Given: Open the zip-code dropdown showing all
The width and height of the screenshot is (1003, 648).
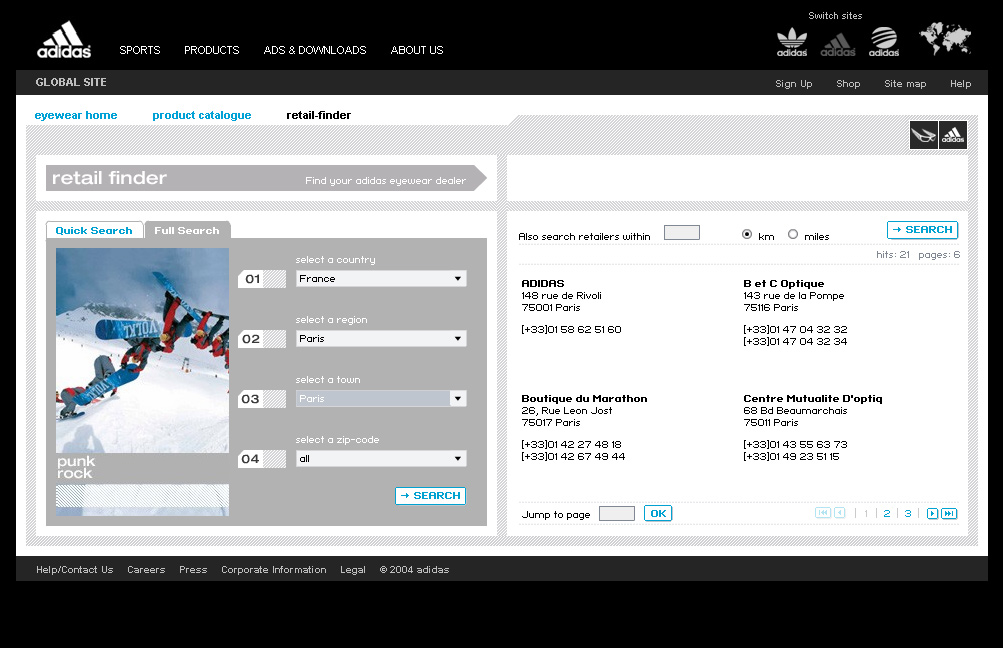Looking at the screenshot, I should point(380,458).
